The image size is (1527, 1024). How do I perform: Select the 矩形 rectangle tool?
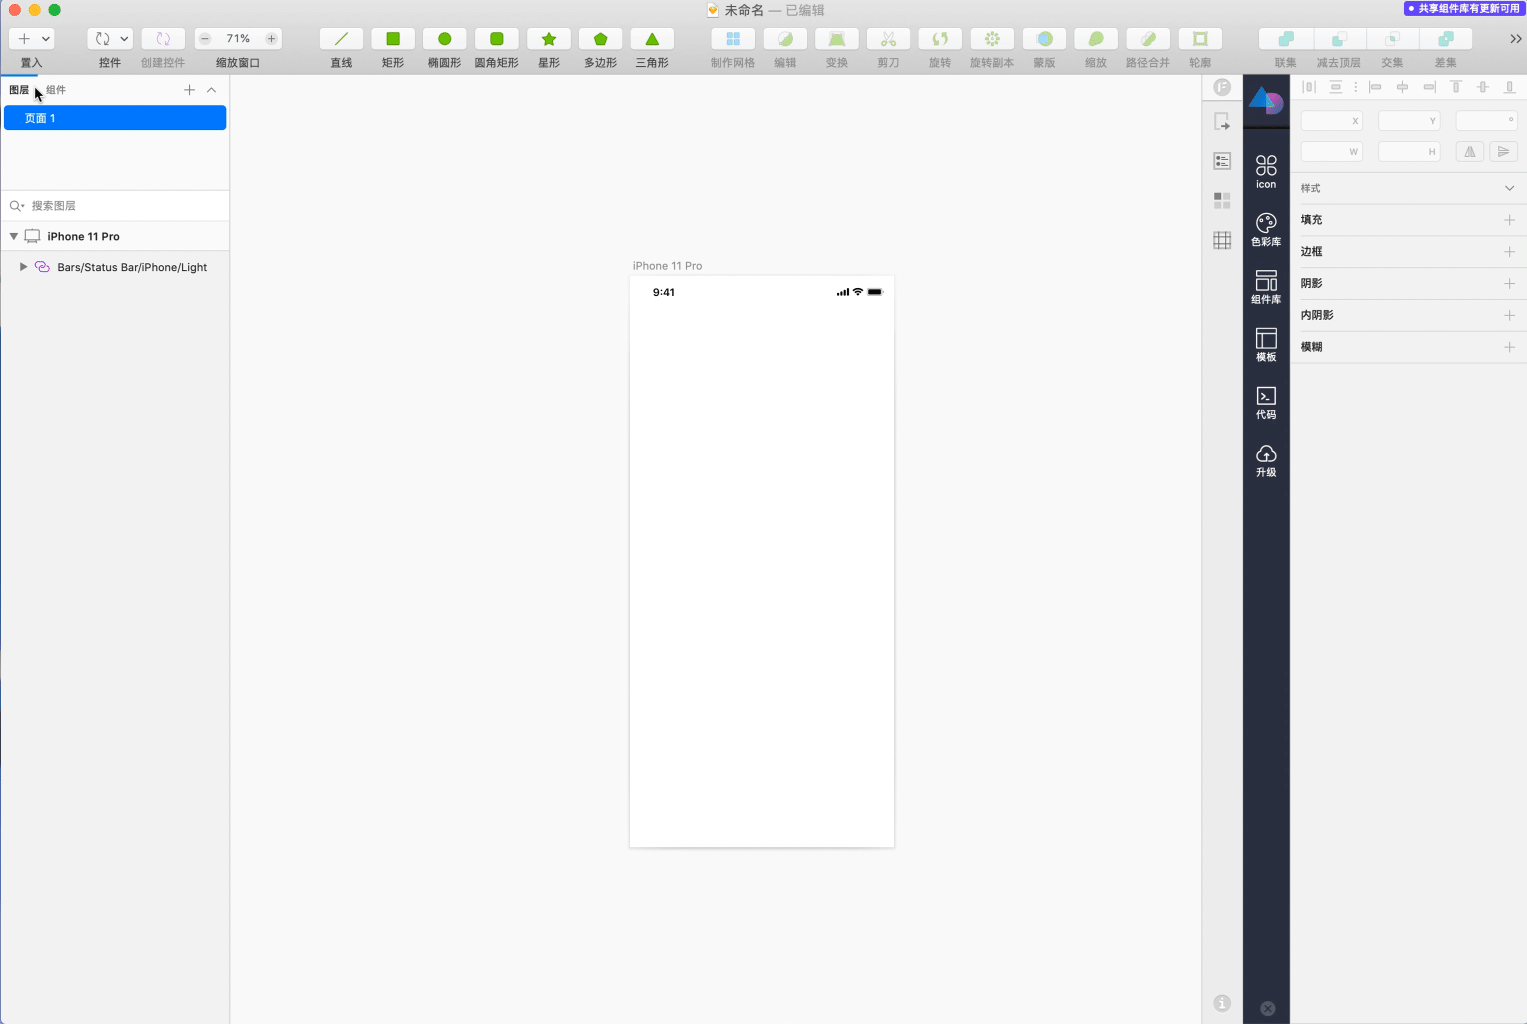(393, 39)
